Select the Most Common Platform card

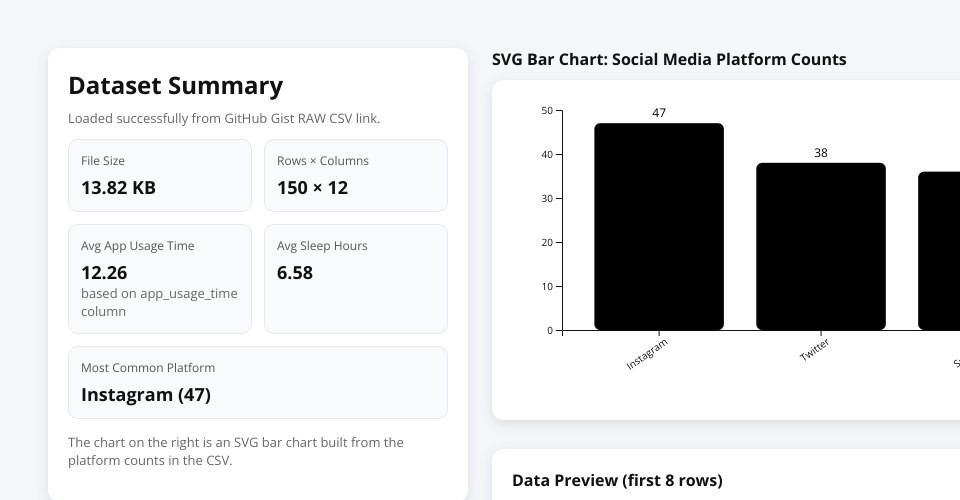tap(258, 382)
